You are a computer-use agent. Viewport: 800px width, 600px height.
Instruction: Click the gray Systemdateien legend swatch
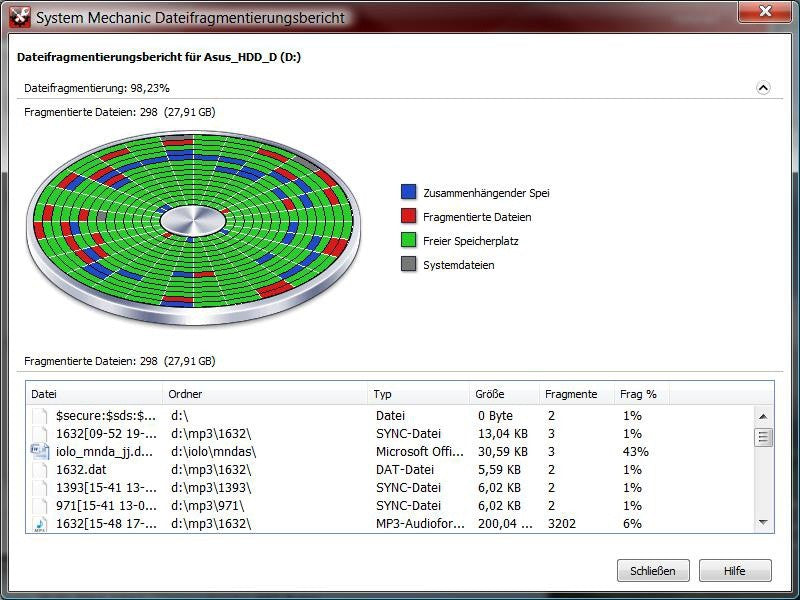pyautogui.click(x=409, y=264)
